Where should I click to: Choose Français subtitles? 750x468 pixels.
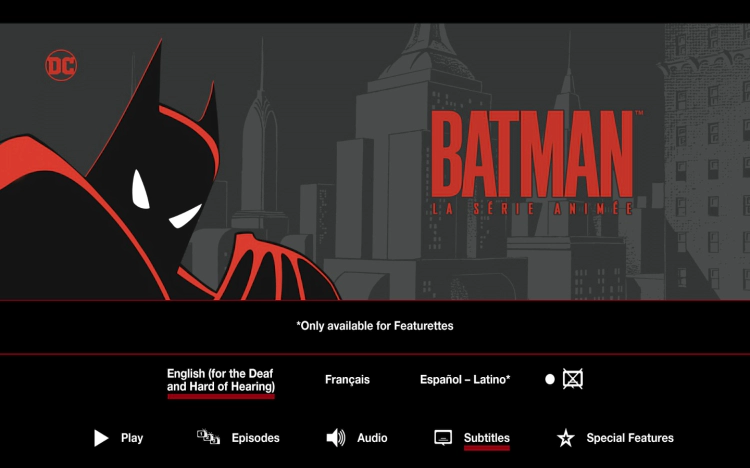click(347, 379)
